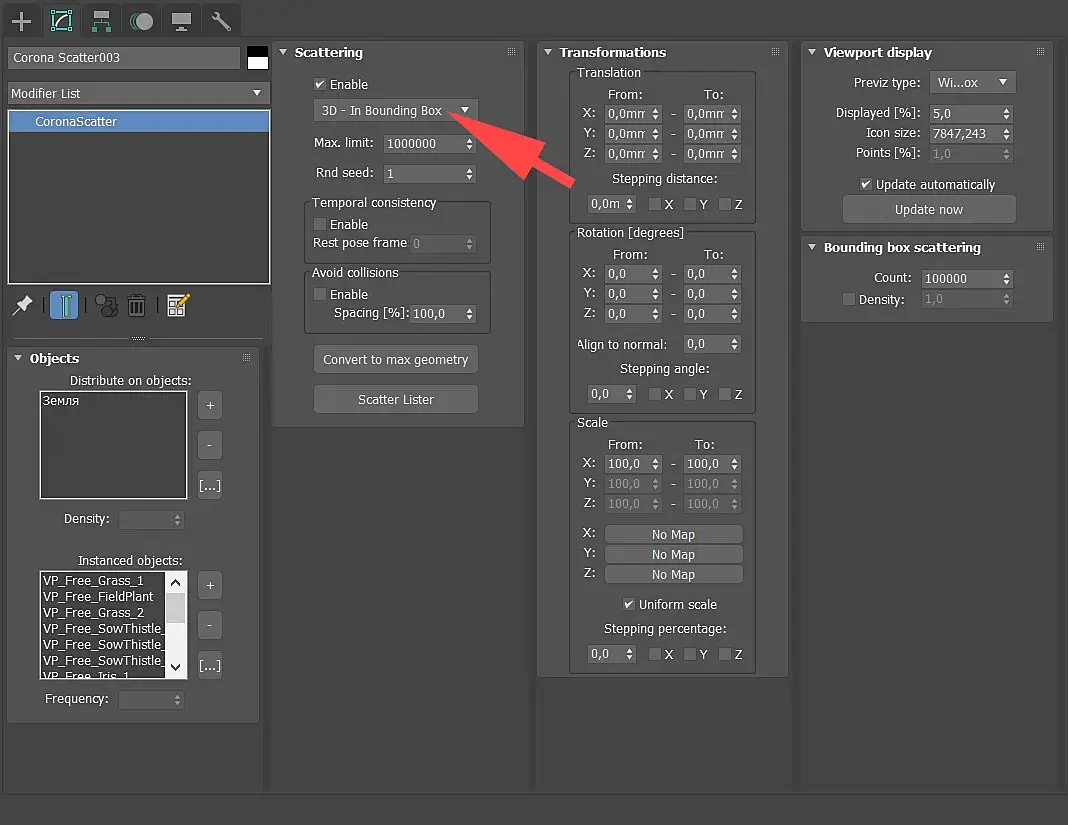Click the Pin Stack icon
The image size is (1068, 825).
(x=22, y=305)
